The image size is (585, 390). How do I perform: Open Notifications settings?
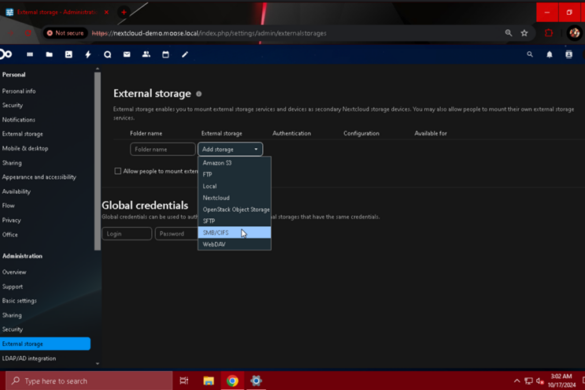pyautogui.click(x=19, y=120)
